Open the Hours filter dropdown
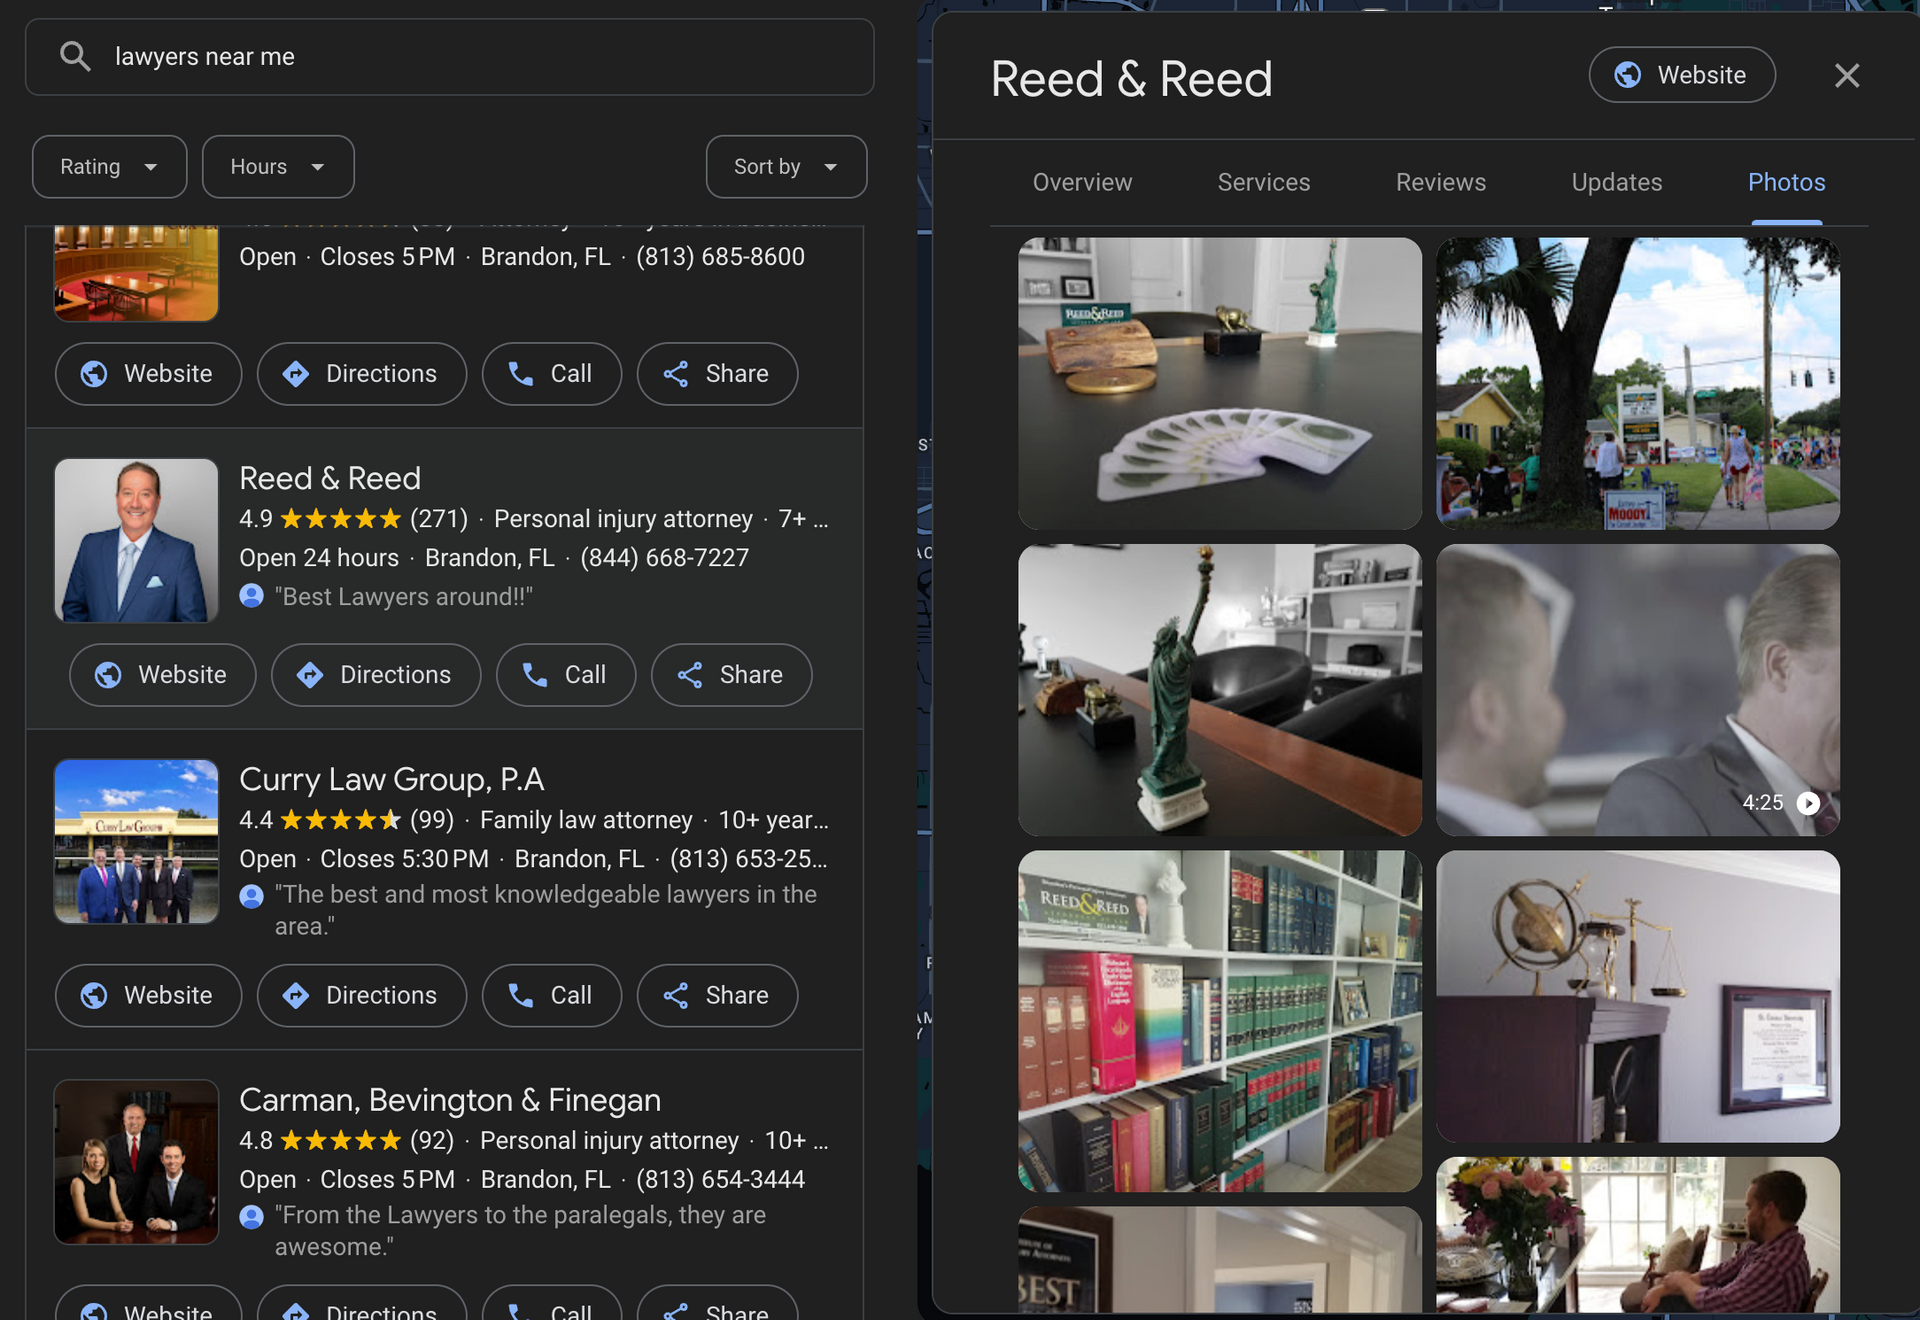Image resolution: width=1920 pixels, height=1320 pixels. tap(278, 167)
